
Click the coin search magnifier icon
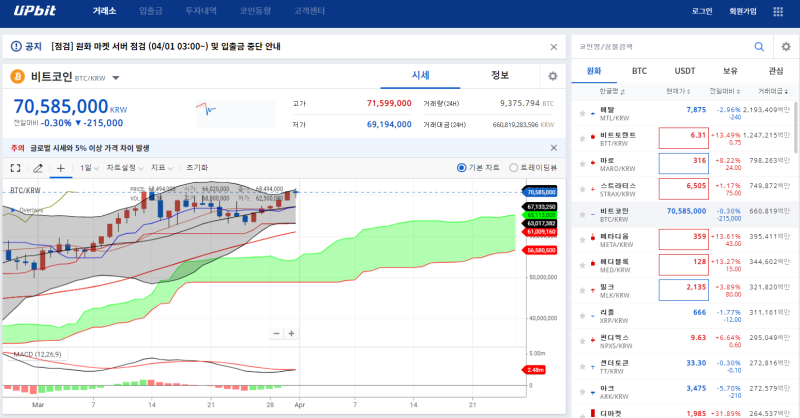(x=759, y=46)
